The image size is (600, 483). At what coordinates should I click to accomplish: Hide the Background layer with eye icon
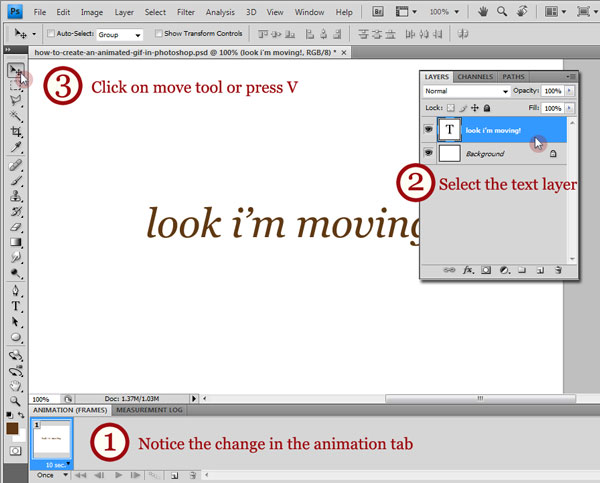click(x=429, y=153)
